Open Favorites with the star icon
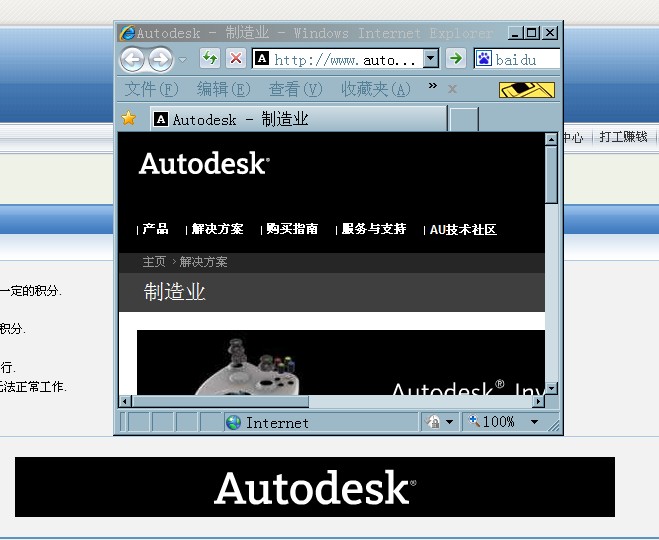The width and height of the screenshot is (659, 540). 129,118
